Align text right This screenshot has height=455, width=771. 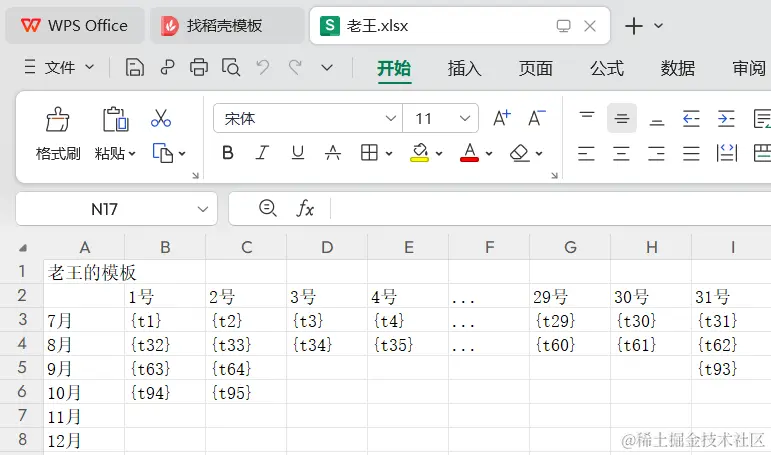coord(656,153)
